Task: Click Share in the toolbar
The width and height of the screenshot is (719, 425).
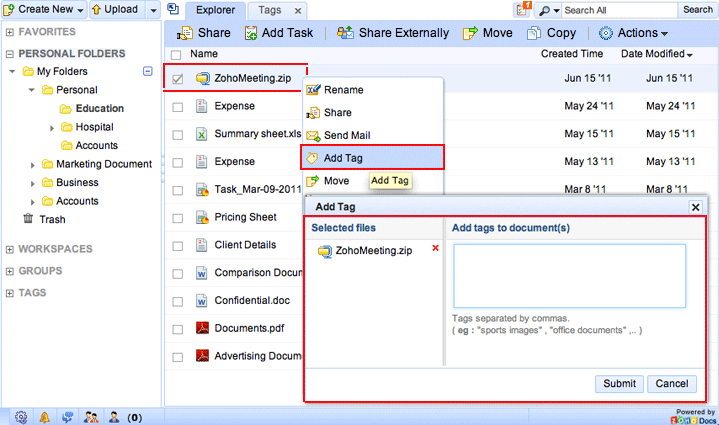Action: (204, 33)
